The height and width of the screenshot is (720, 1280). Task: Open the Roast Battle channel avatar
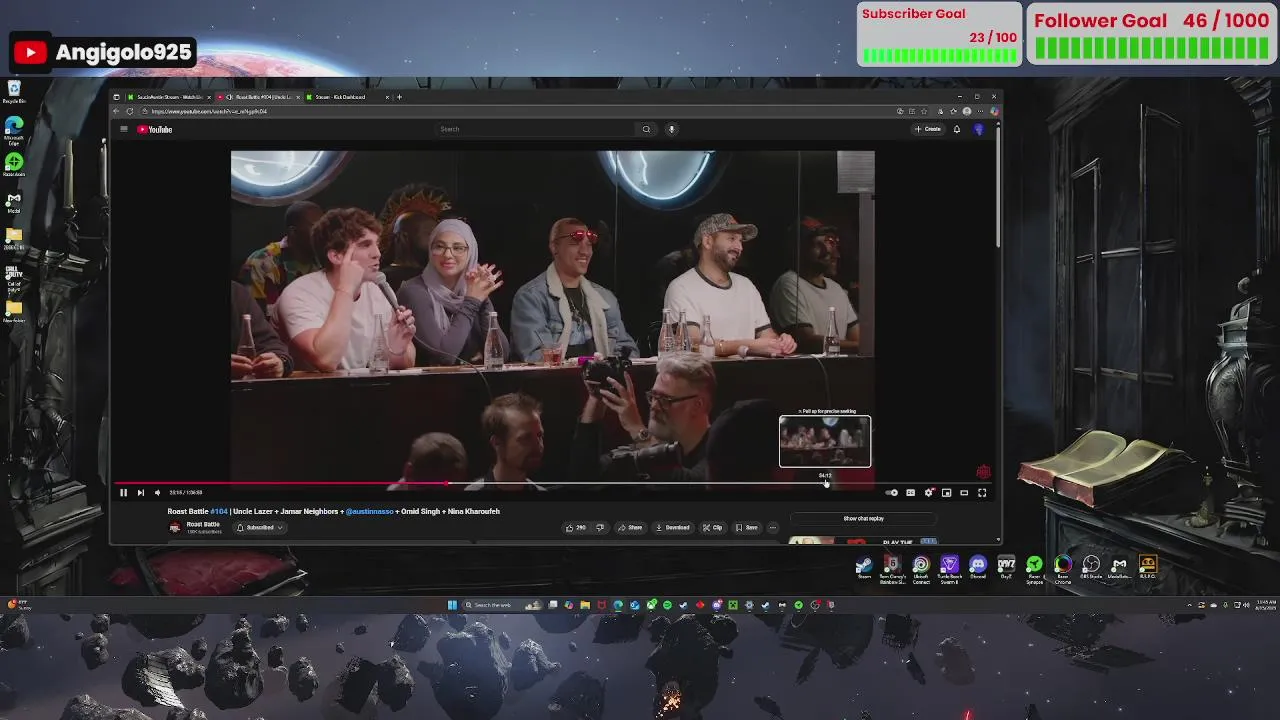(175, 527)
